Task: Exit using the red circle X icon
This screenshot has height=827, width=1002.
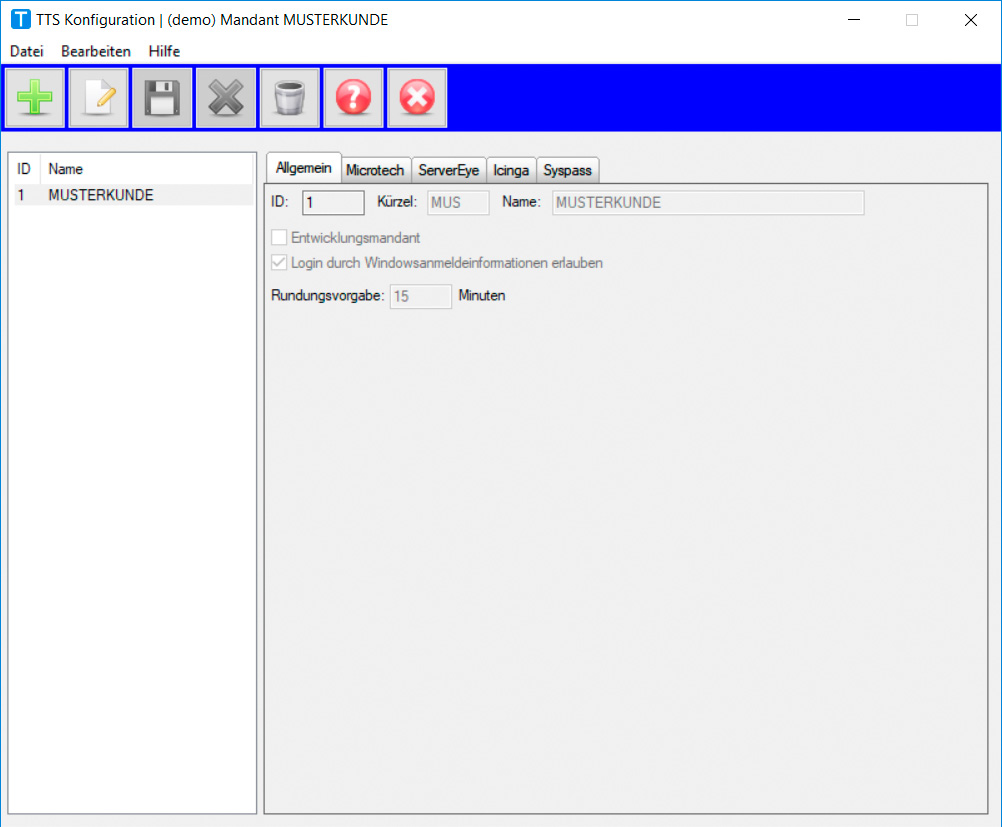Action: tap(417, 98)
